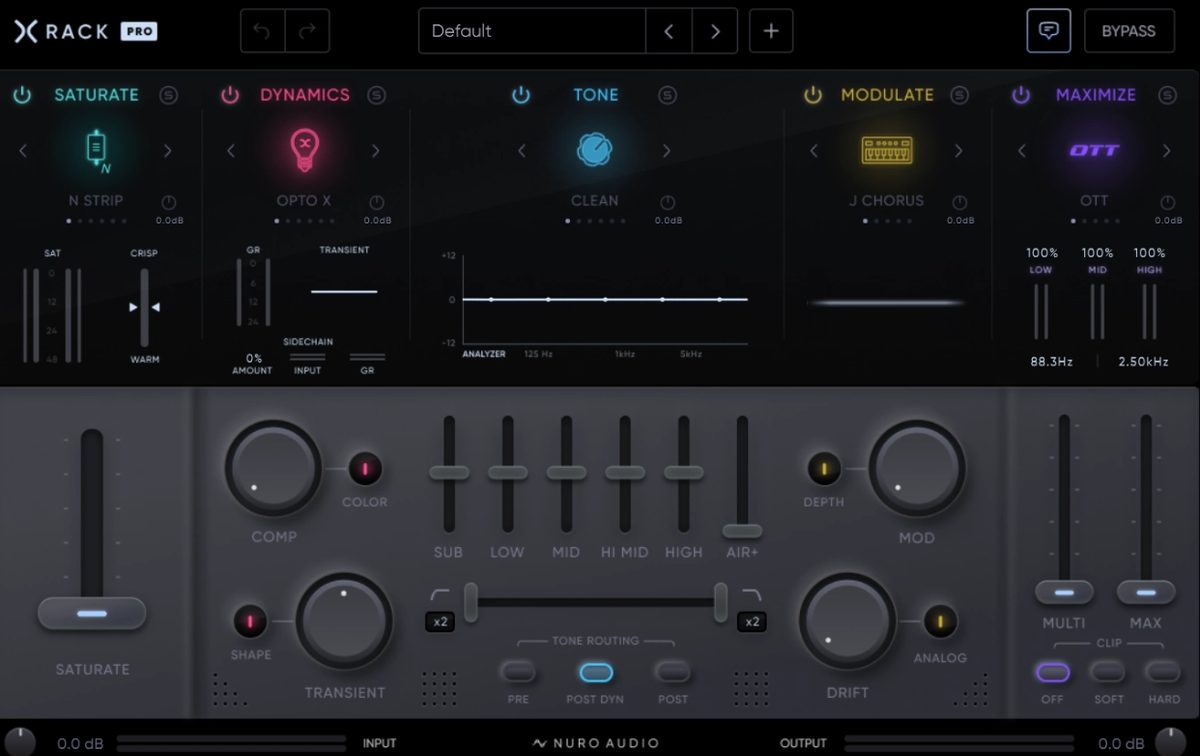Toggle the Shape button beside Transient
Image resolution: width=1200 pixels, height=756 pixels.
(x=250, y=621)
